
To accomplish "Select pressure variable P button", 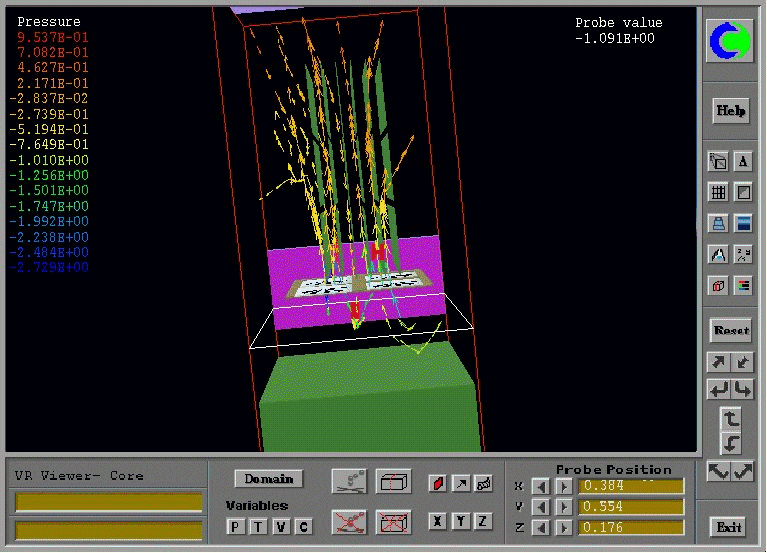I will click(235, 526).
